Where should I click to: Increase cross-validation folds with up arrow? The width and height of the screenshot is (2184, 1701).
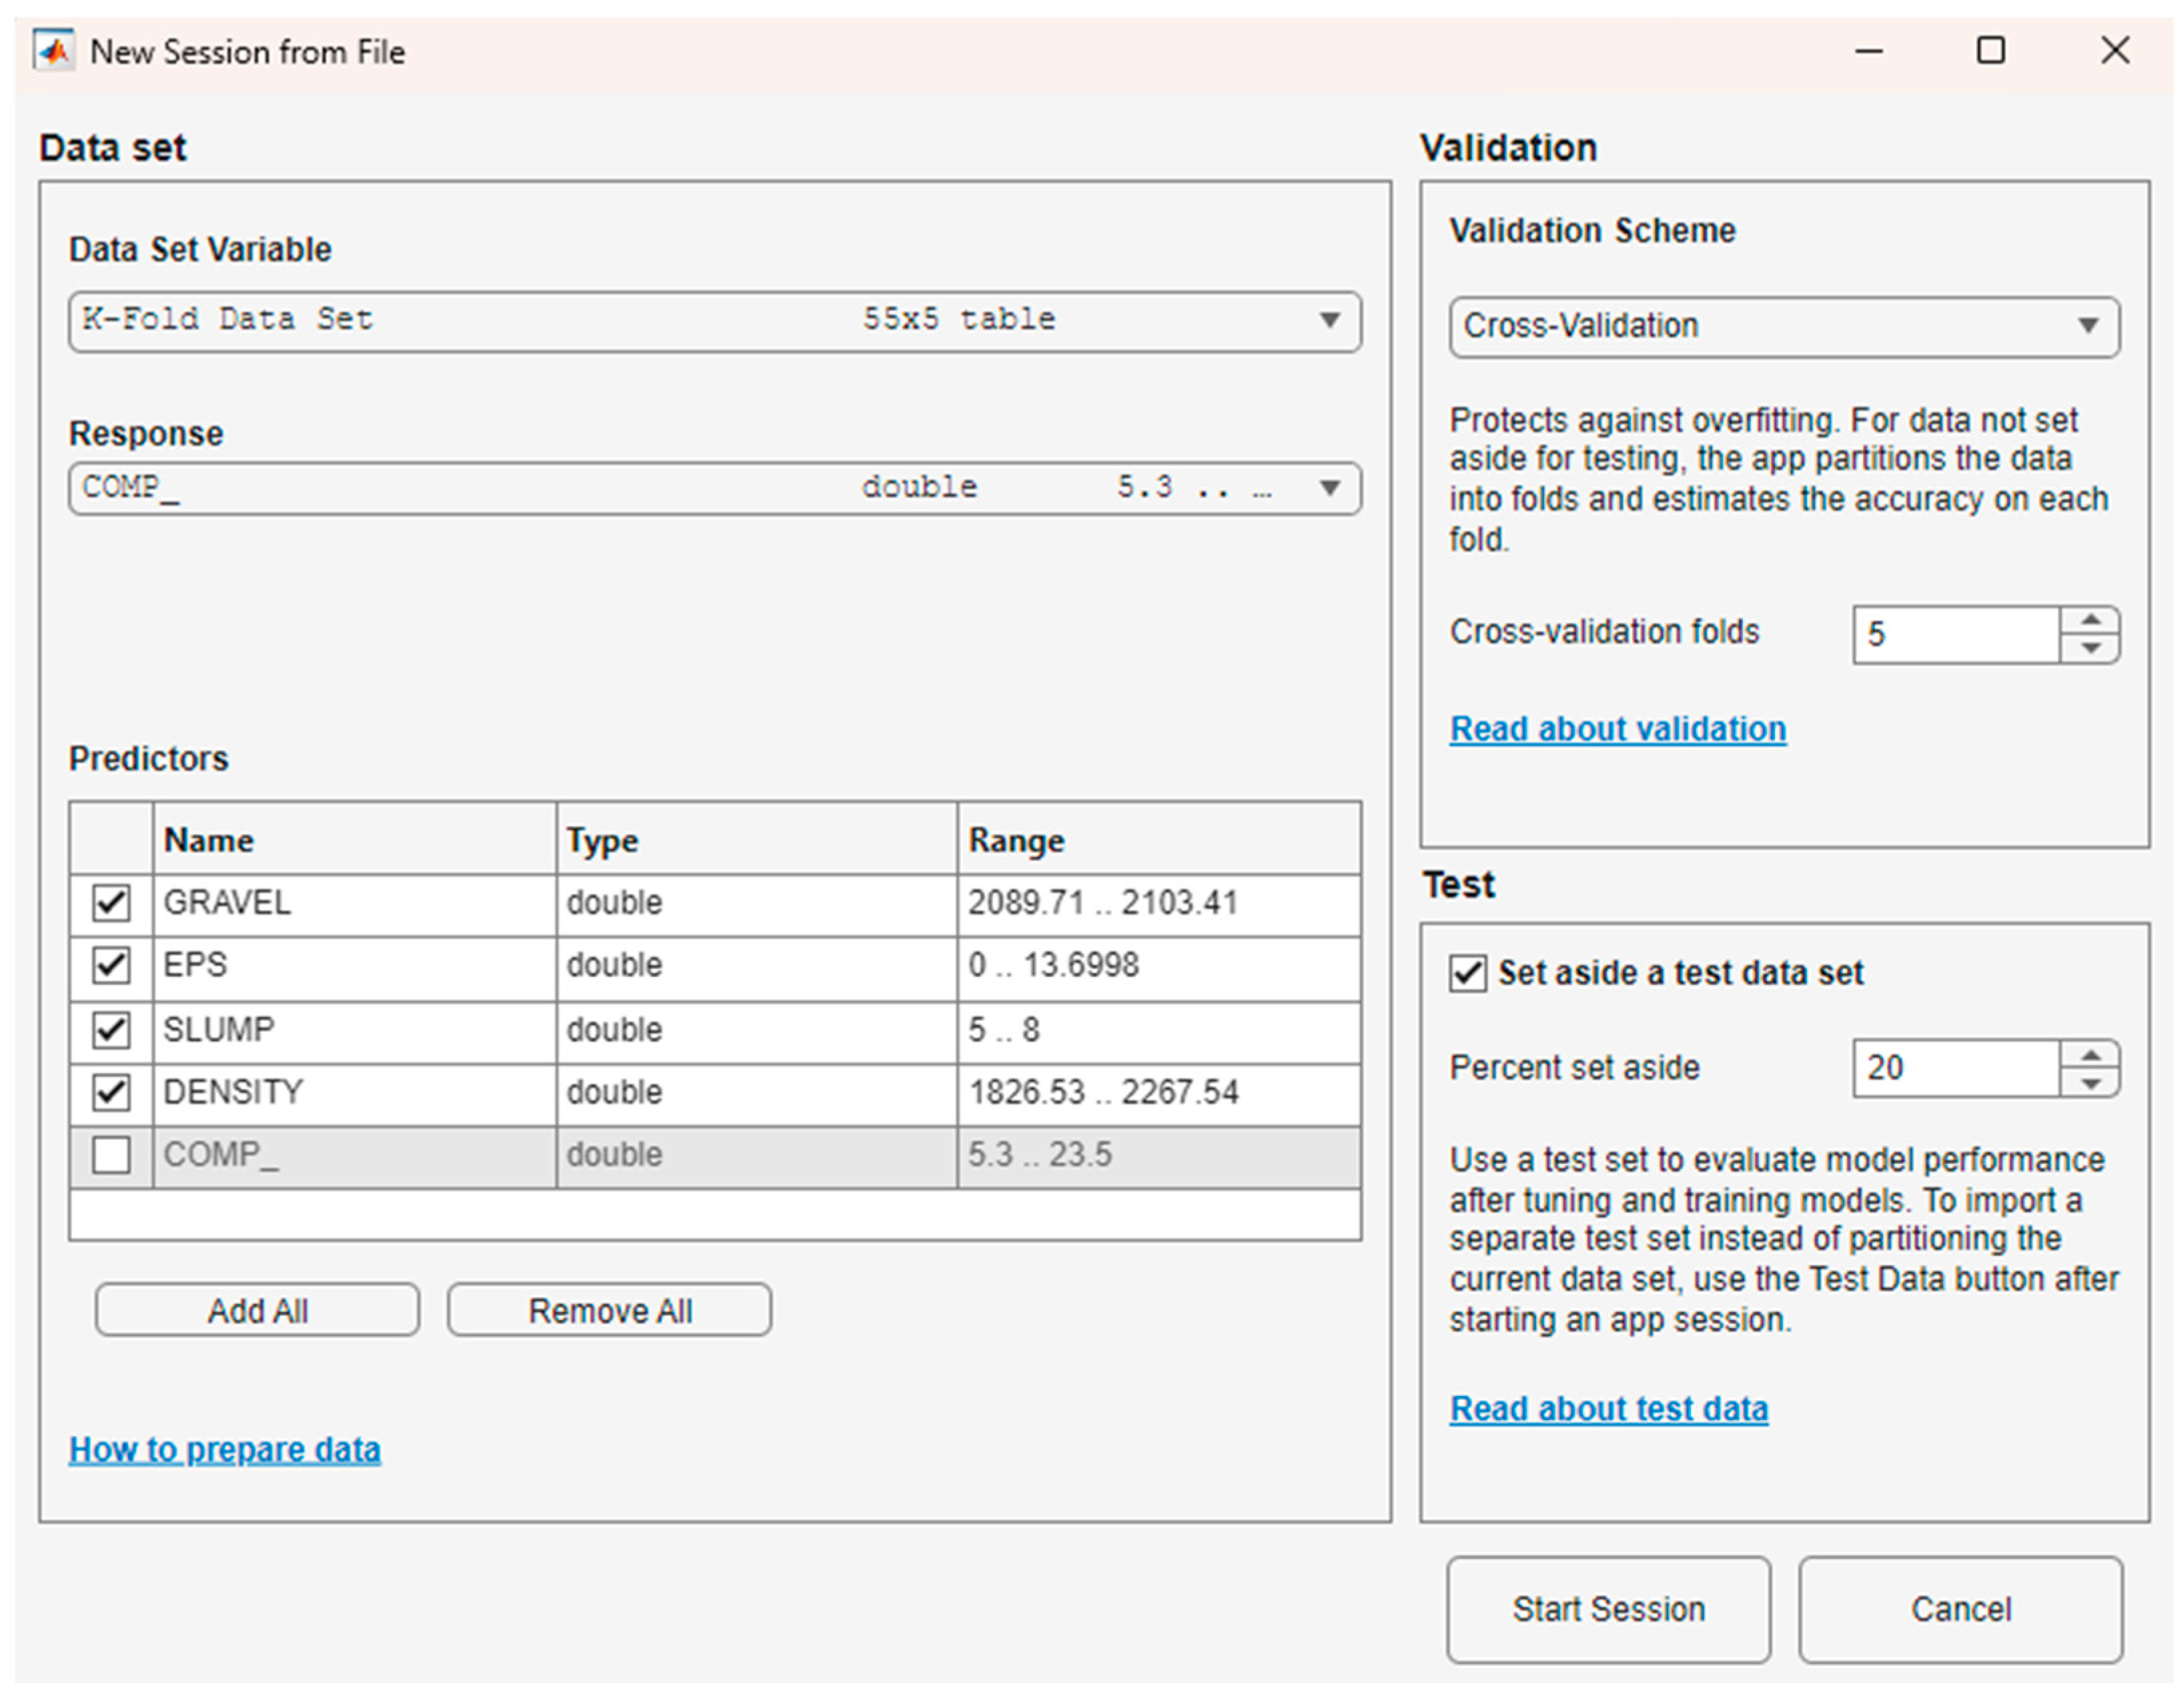click(2090, 620)
